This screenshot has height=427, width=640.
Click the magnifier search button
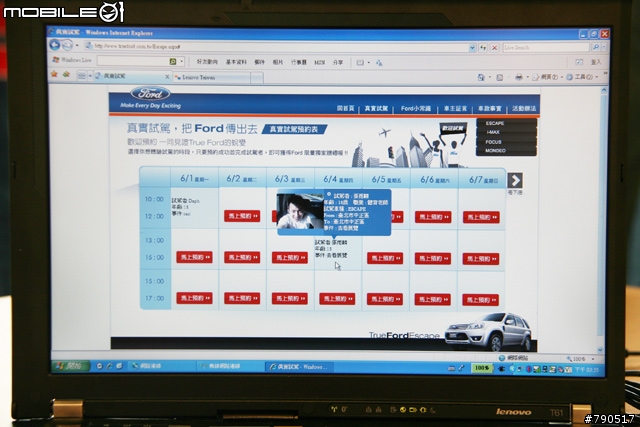click(x=596, y=47)
